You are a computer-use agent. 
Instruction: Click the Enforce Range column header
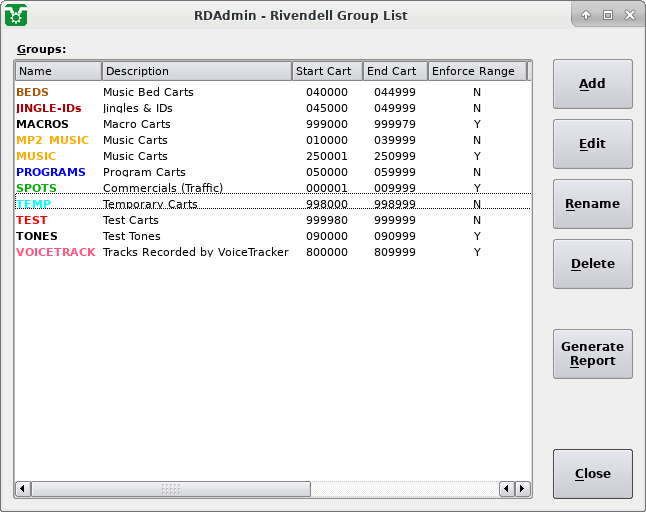click(x=476, y=71)
